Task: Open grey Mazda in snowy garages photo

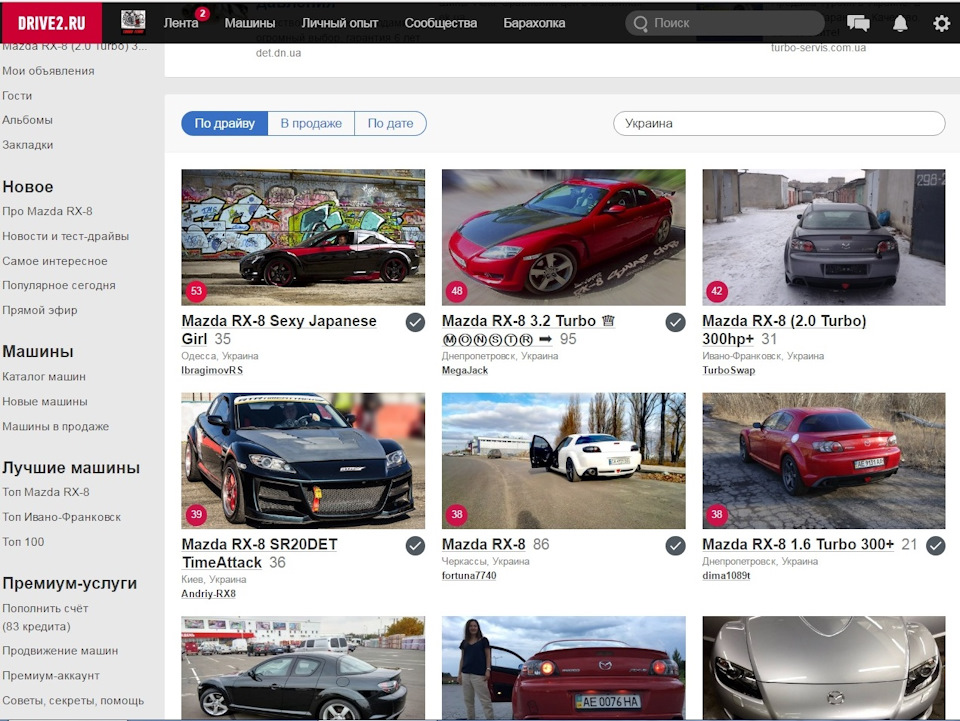Action: click(x=824, y=237)
